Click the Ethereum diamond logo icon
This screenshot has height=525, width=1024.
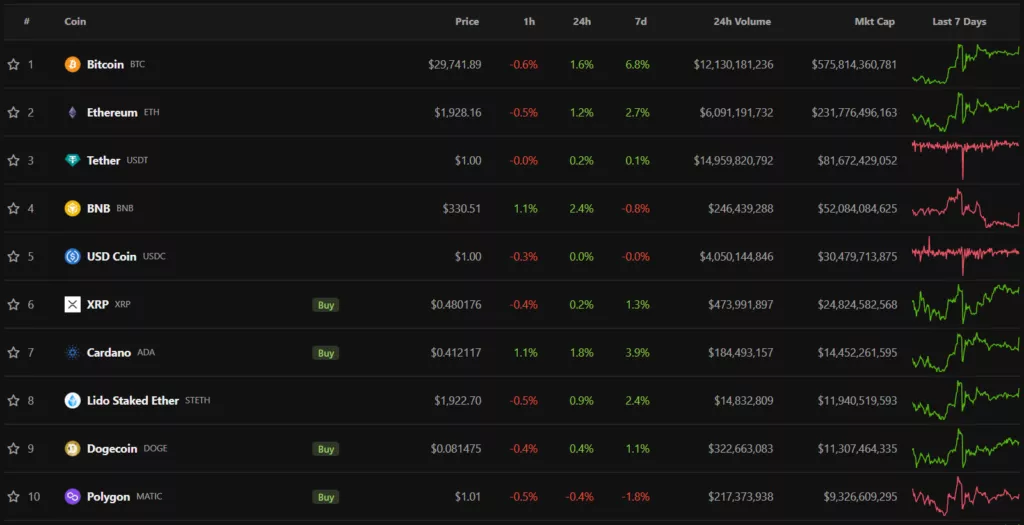click(72, 112)
